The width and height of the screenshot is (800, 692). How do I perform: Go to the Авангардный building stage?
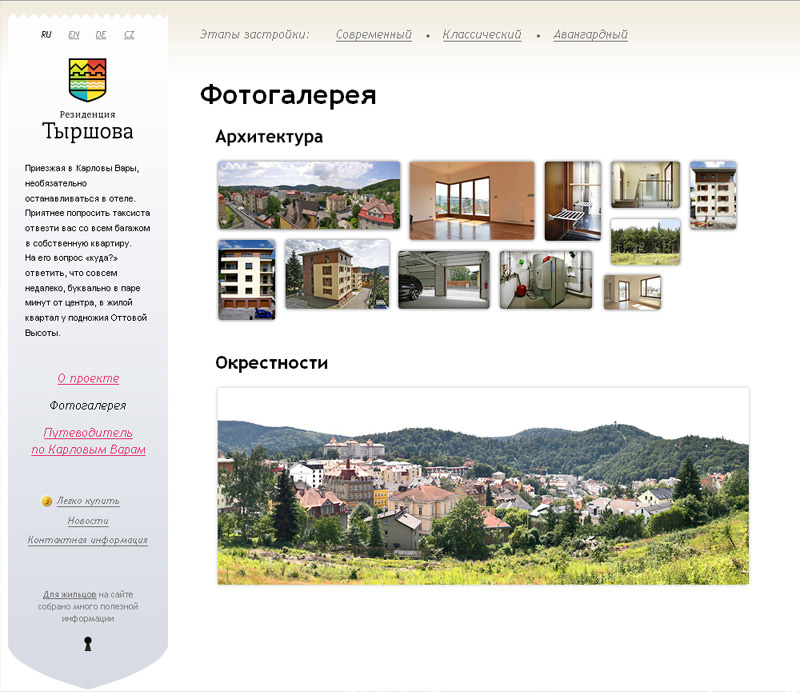(590, 35)
